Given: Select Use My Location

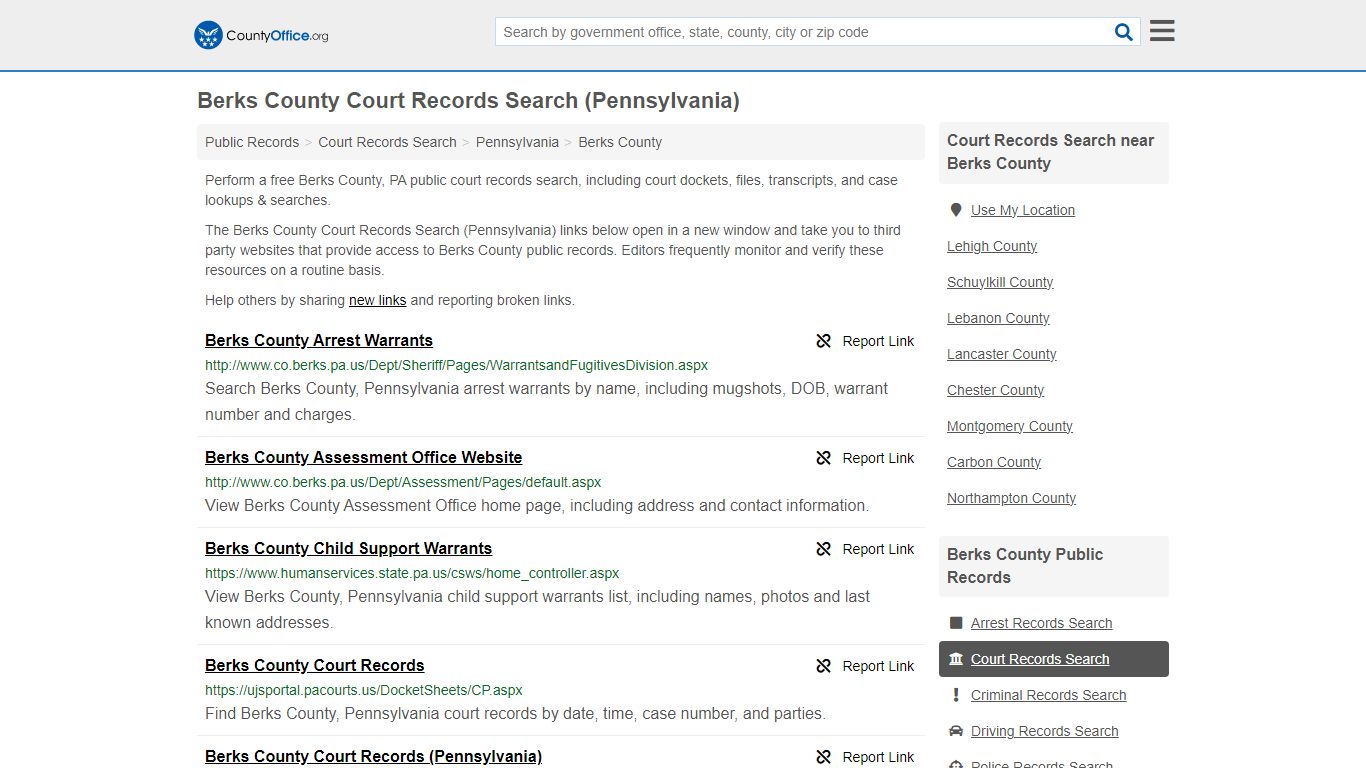Looking at the screenshot, I should click(1023, 210).
